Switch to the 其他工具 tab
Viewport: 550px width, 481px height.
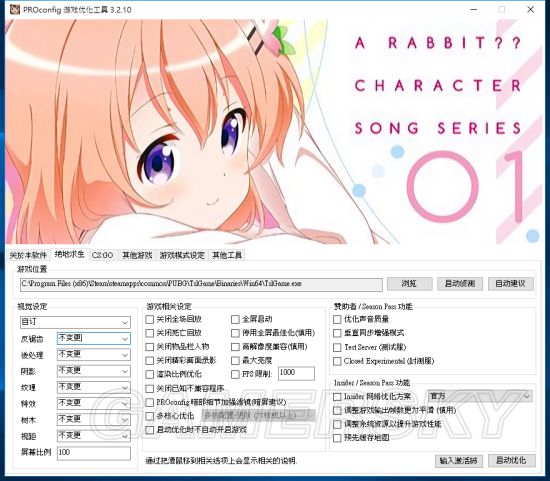tap(227, 255)
